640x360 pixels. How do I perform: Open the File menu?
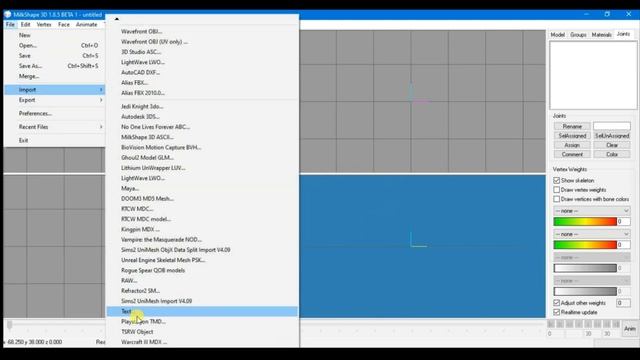(x=10, y=24)
